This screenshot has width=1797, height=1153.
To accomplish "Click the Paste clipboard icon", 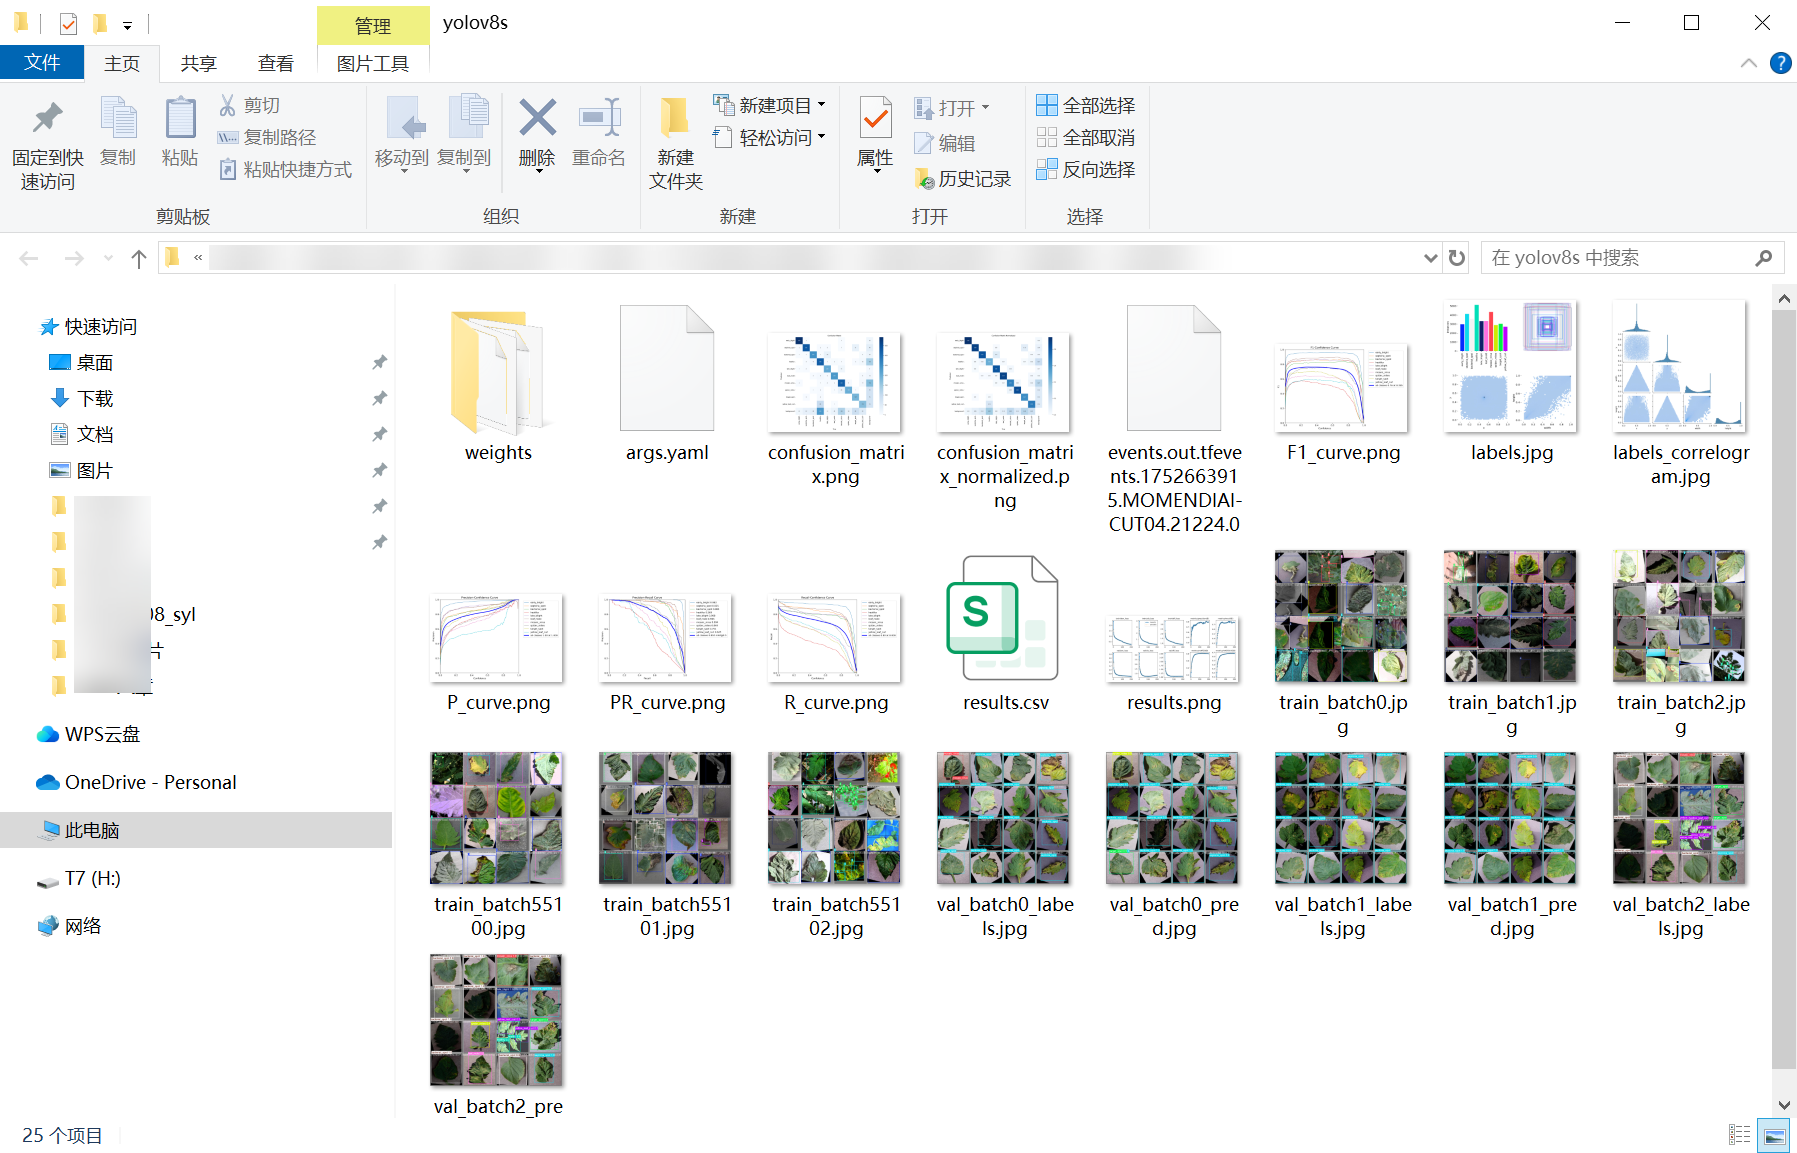I will (180, 118).
